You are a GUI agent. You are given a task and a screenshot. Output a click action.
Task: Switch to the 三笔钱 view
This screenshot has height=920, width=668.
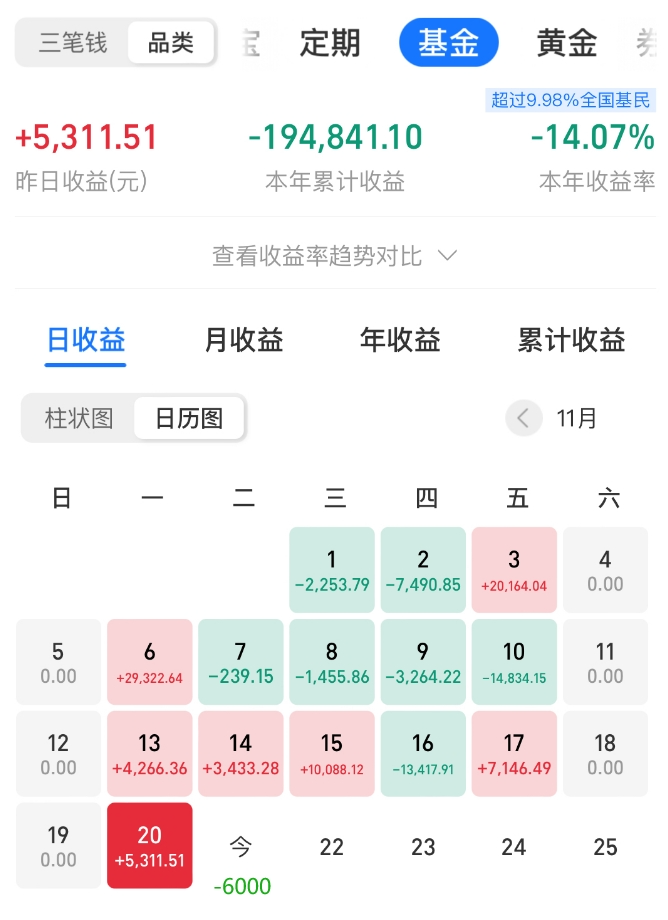tap(73, 43)
